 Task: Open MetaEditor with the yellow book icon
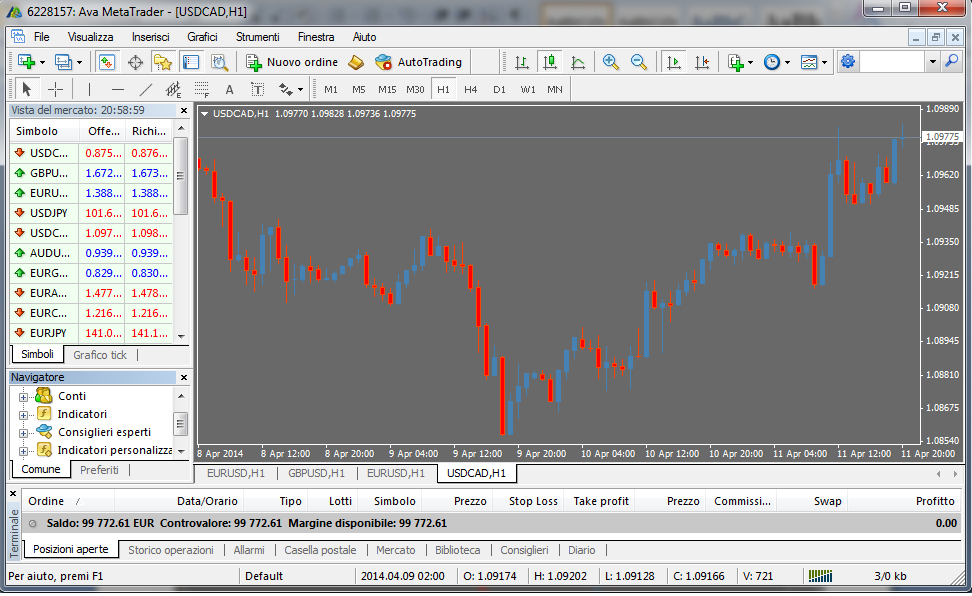pos(356,62)
